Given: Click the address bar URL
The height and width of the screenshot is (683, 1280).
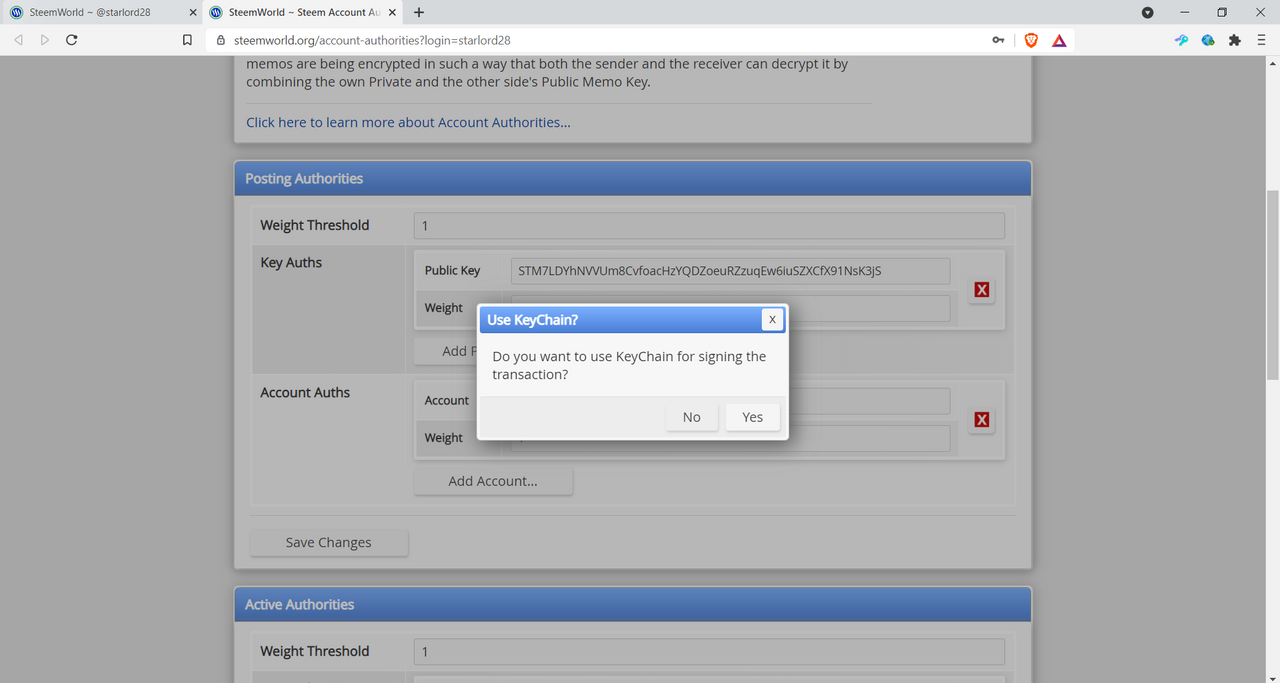Looking at the screenshot, I should point(372,40).
